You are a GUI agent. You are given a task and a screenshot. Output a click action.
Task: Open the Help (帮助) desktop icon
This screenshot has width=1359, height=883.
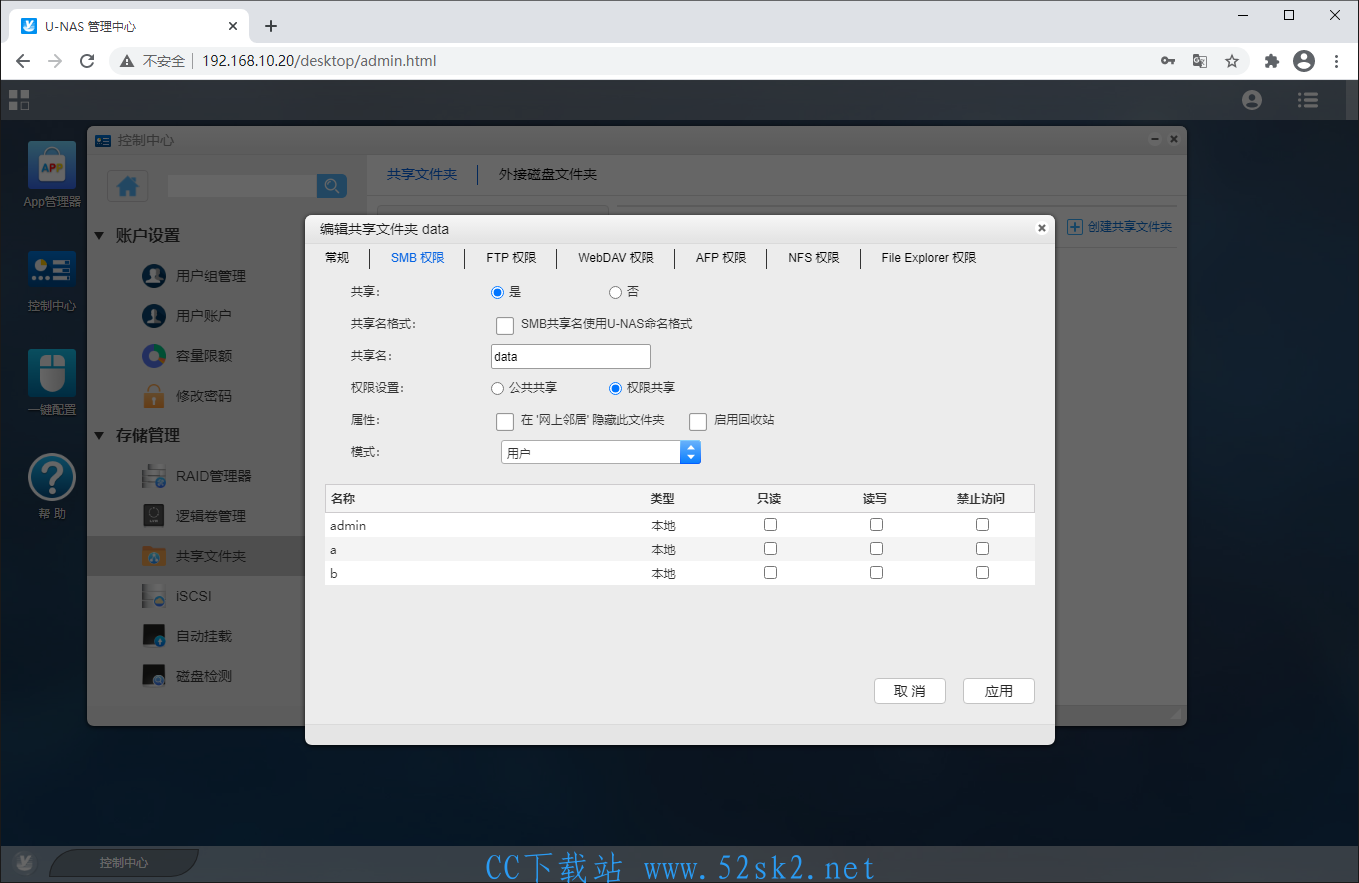(52, 477)
